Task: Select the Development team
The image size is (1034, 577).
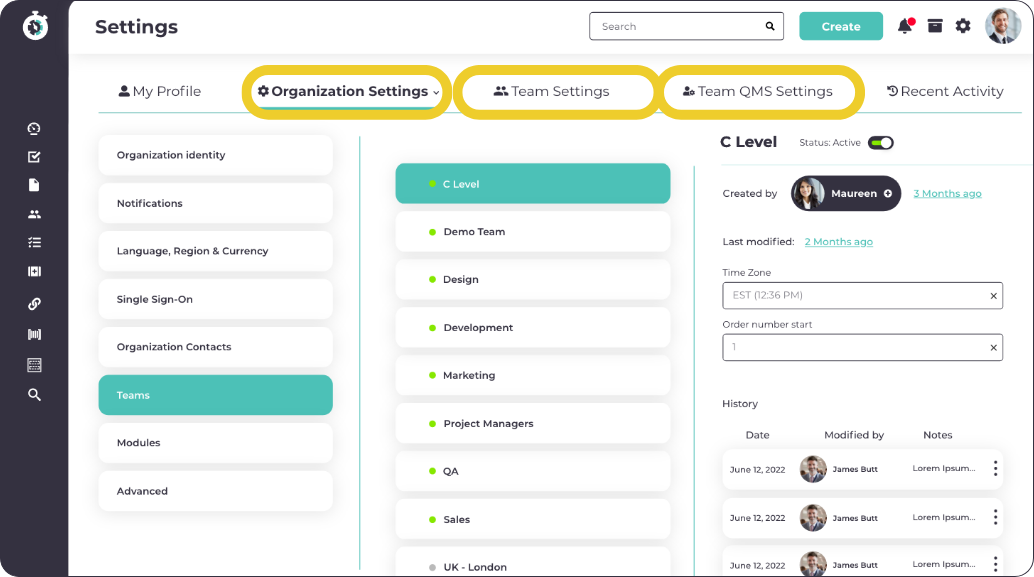Action: 533,327
